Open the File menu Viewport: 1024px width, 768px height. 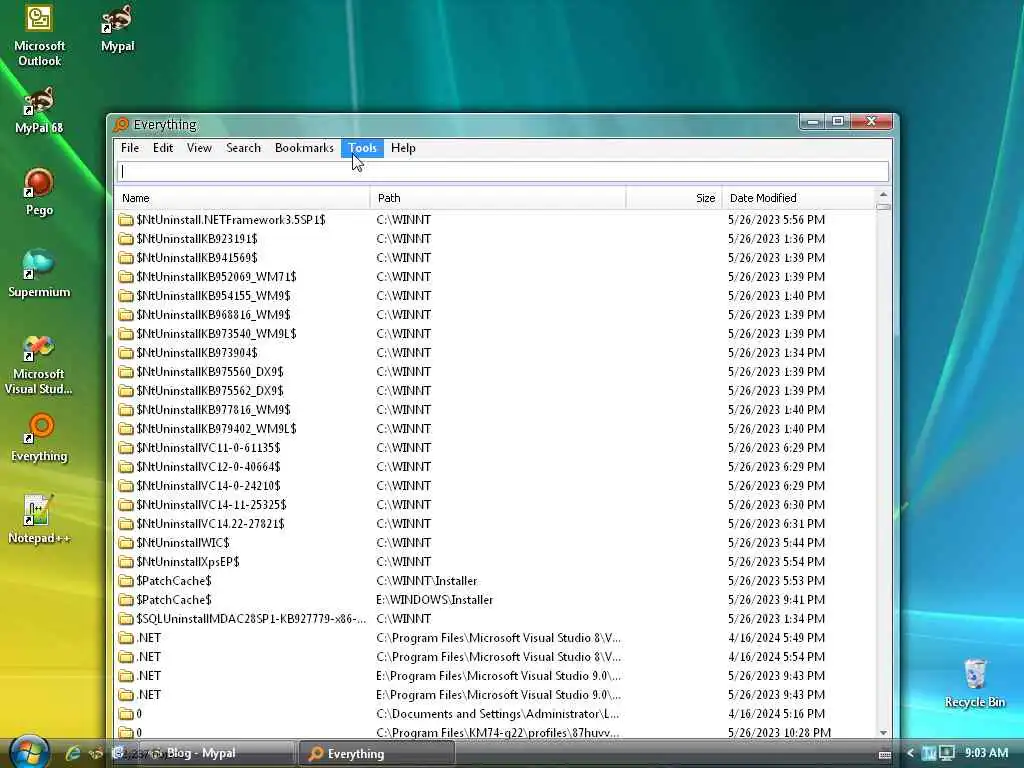click(130, 148)
